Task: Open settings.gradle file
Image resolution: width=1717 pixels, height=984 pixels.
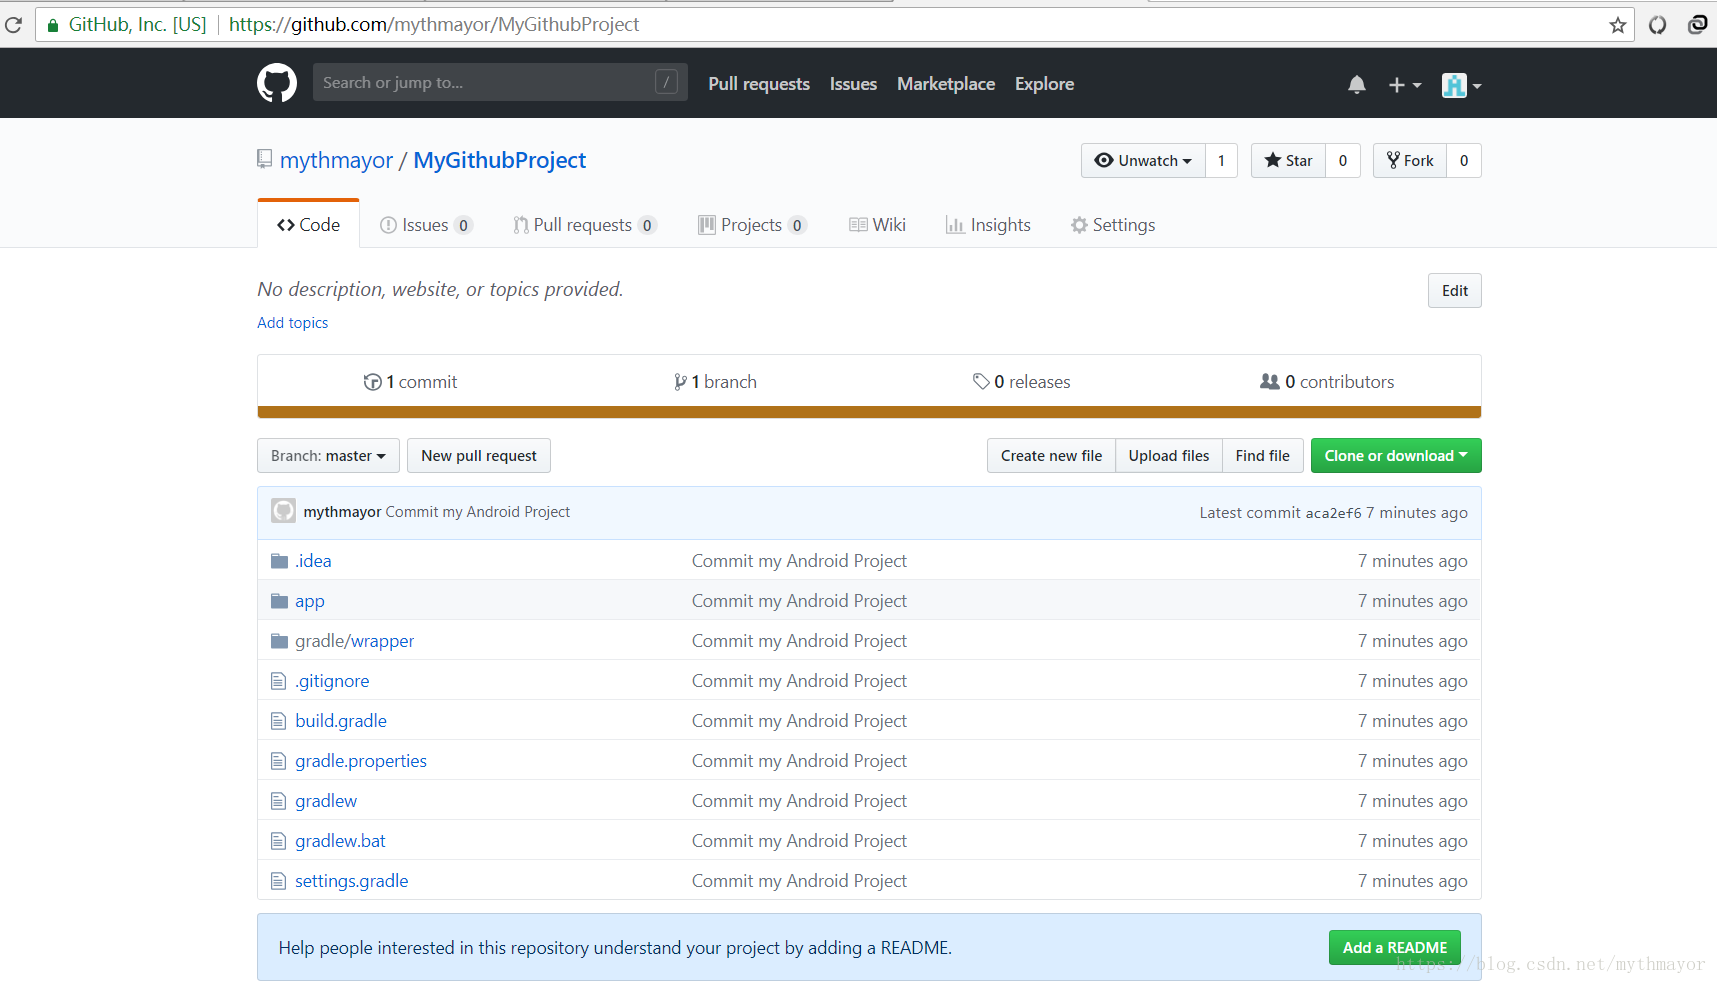Action: (352, 881)
